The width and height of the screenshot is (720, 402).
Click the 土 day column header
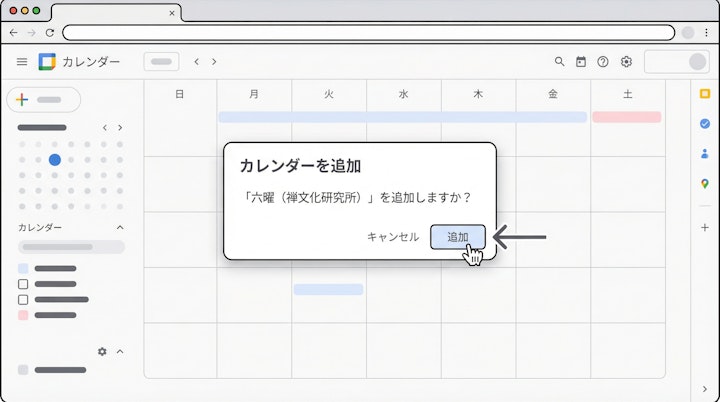tap(628, 94)
